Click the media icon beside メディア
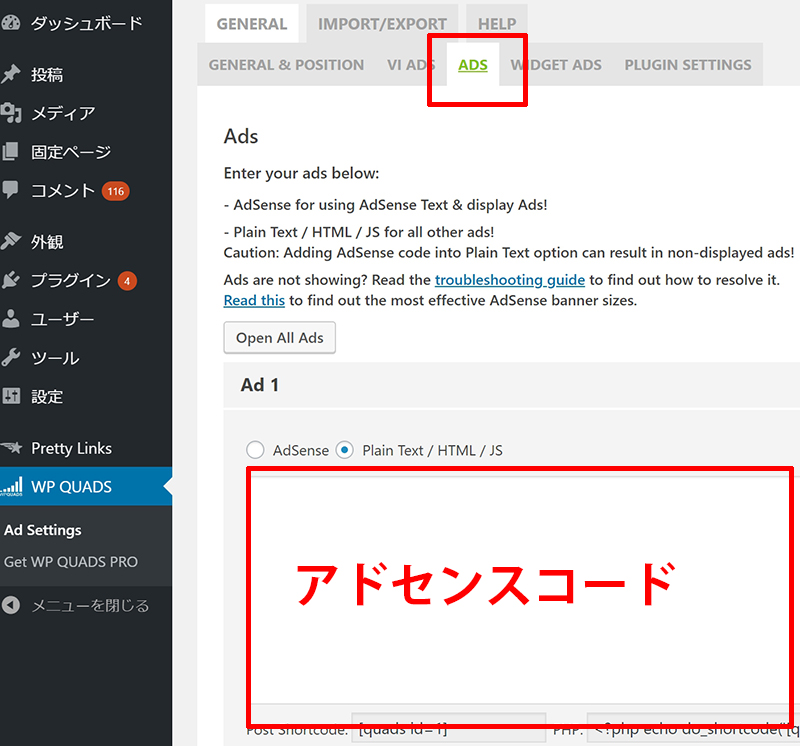Viewport: 800px width, 746px height. click(x=10, y=113)
